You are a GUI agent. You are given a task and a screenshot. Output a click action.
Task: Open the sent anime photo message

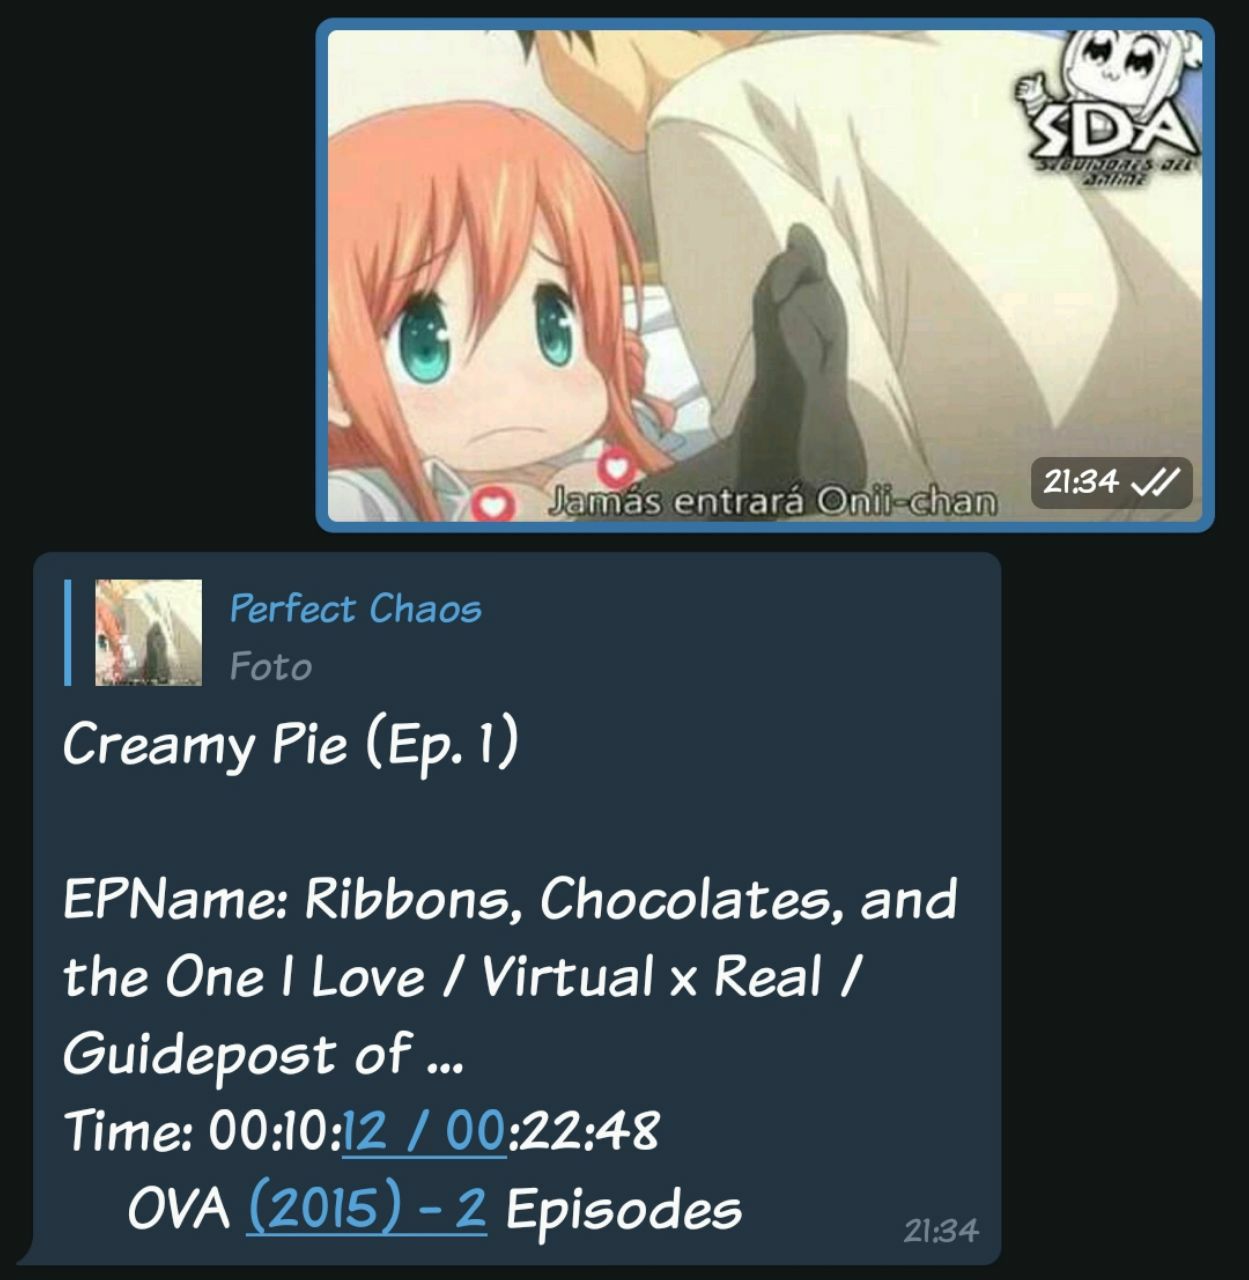click(765, 275)
